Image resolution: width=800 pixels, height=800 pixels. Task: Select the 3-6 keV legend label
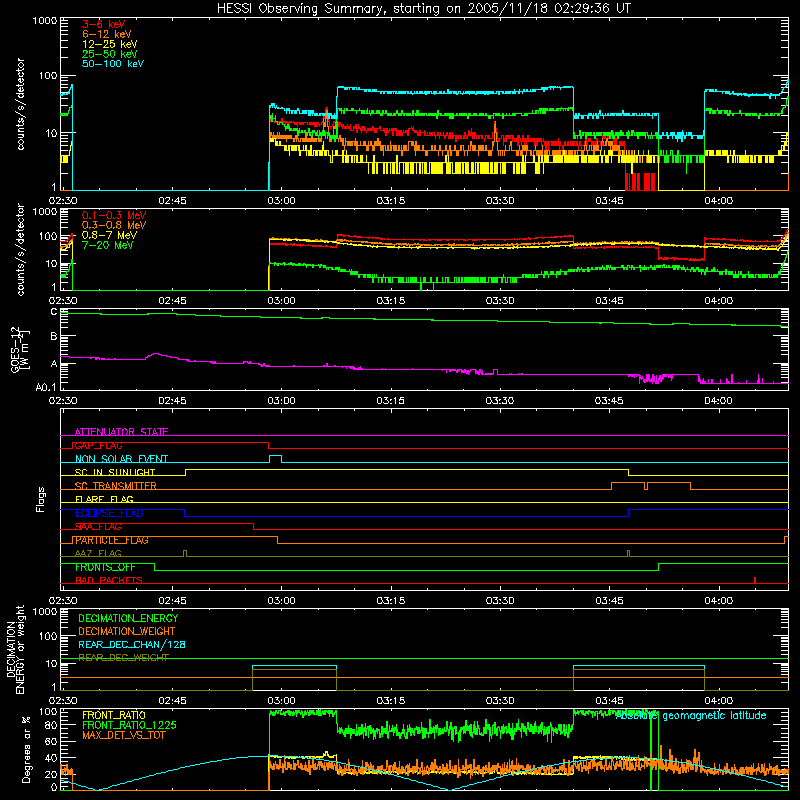click(103, 24)
